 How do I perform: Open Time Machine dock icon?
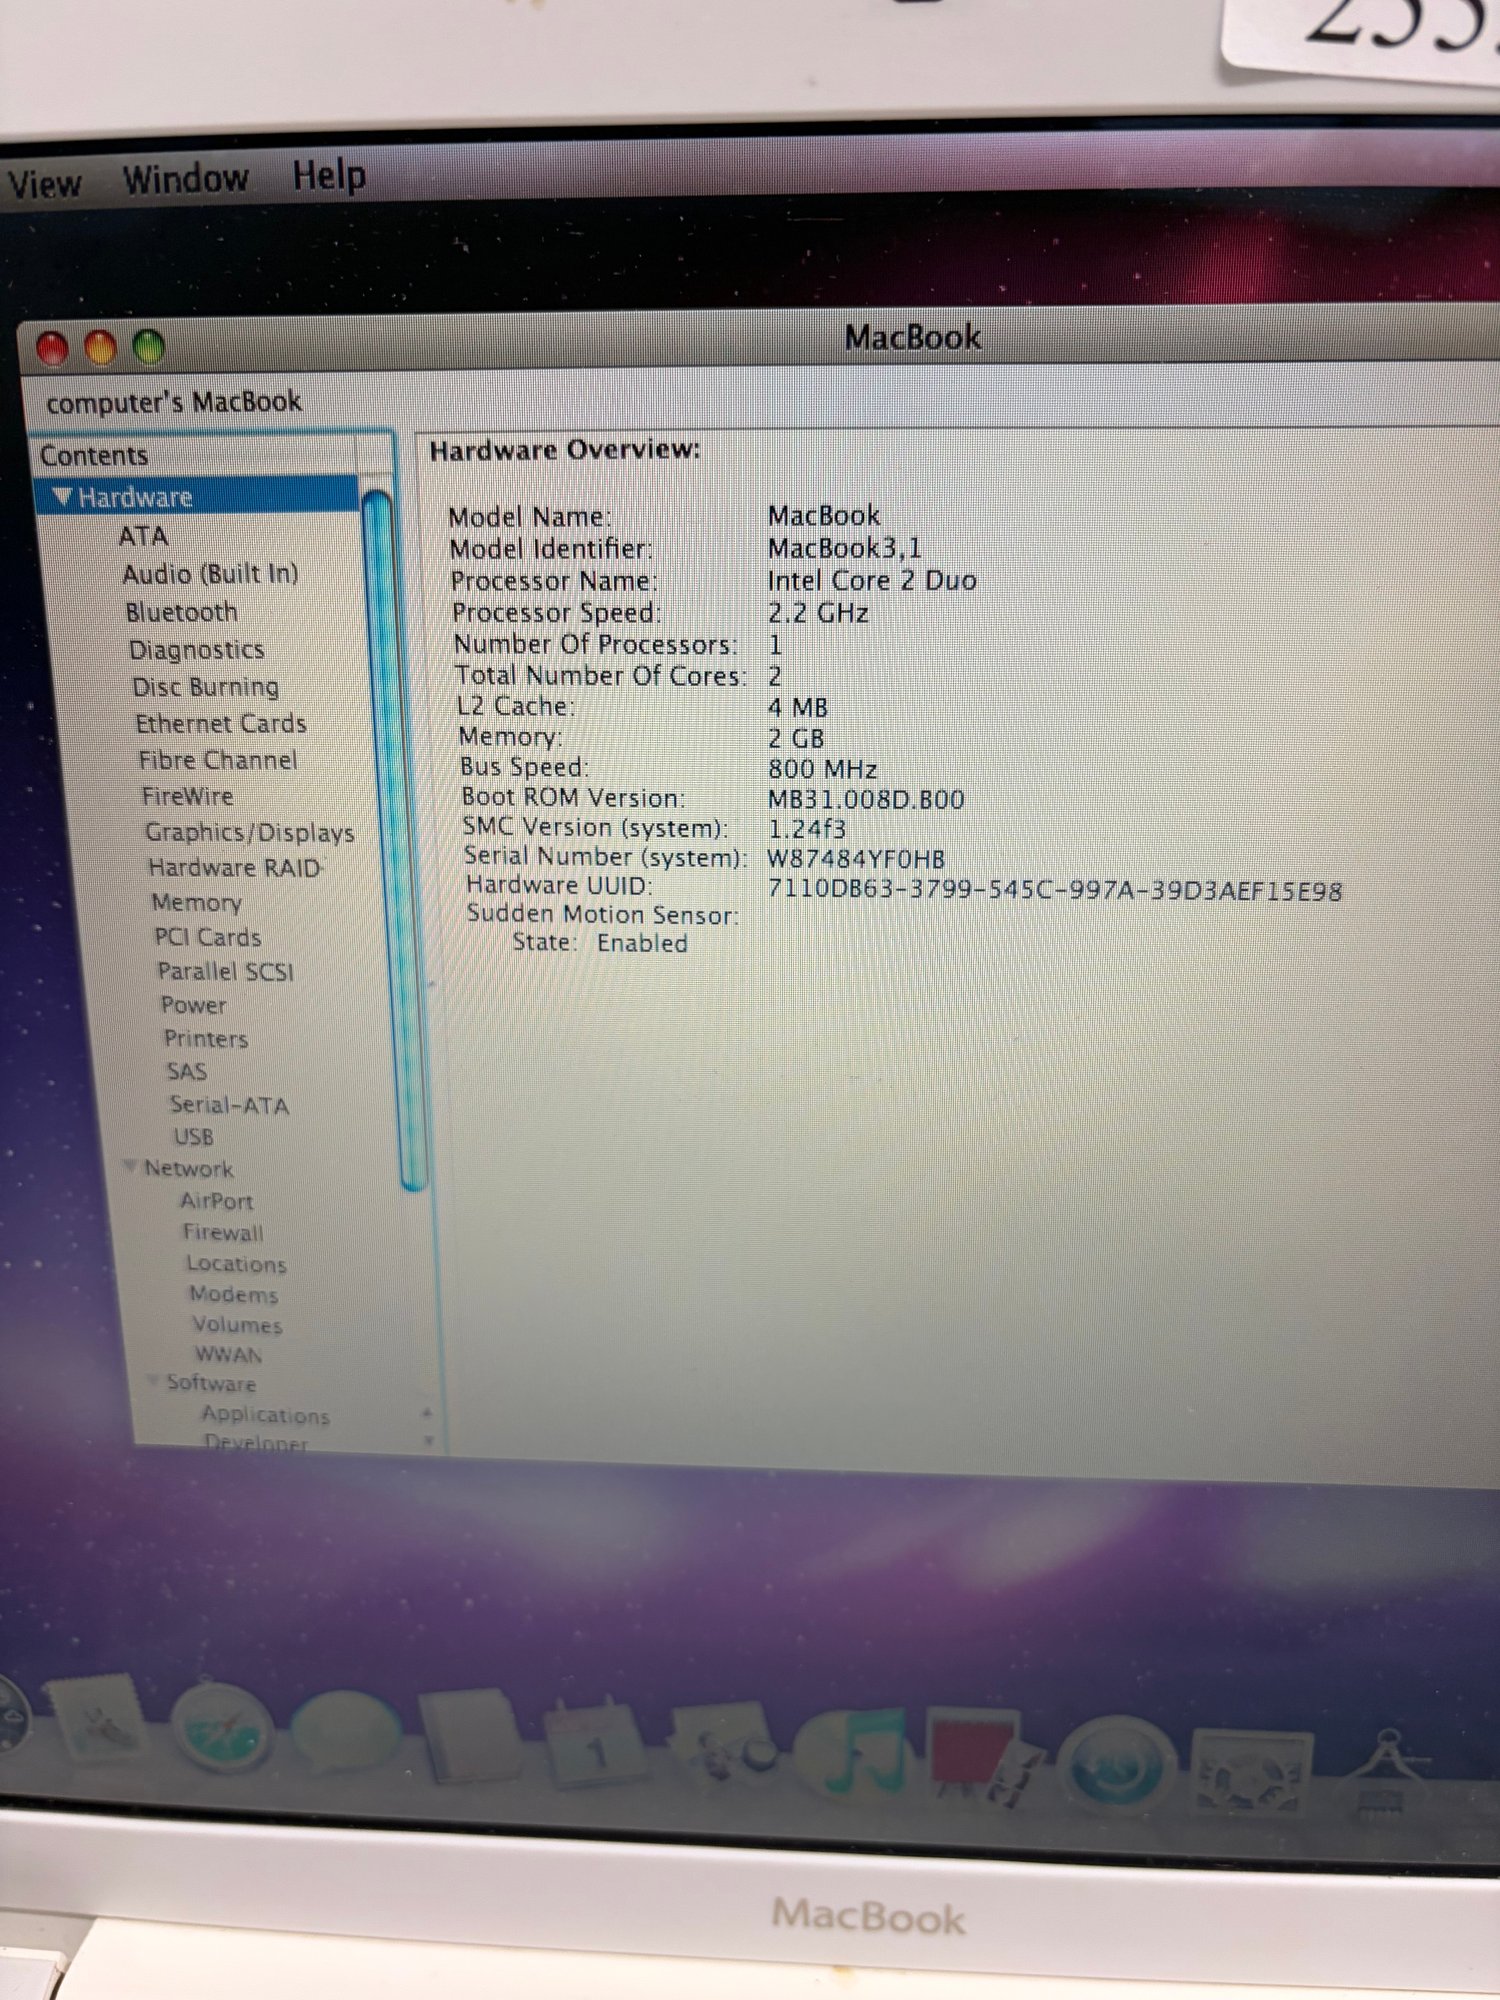pos(1115,1765)
